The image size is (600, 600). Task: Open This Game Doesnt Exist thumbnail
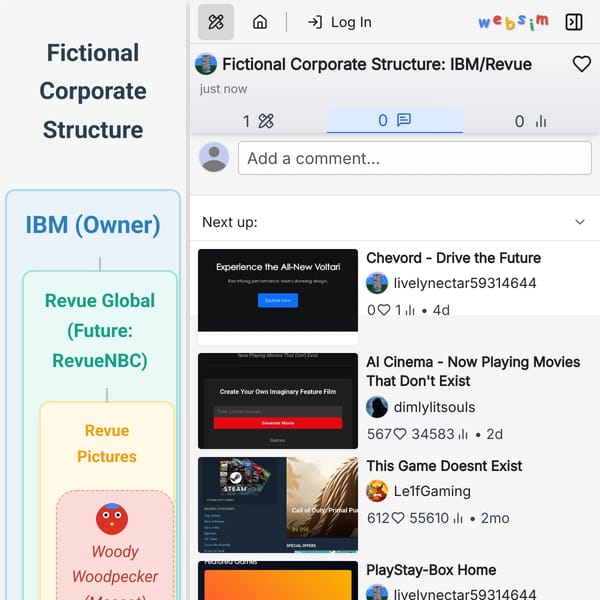[x=278, y=505]
